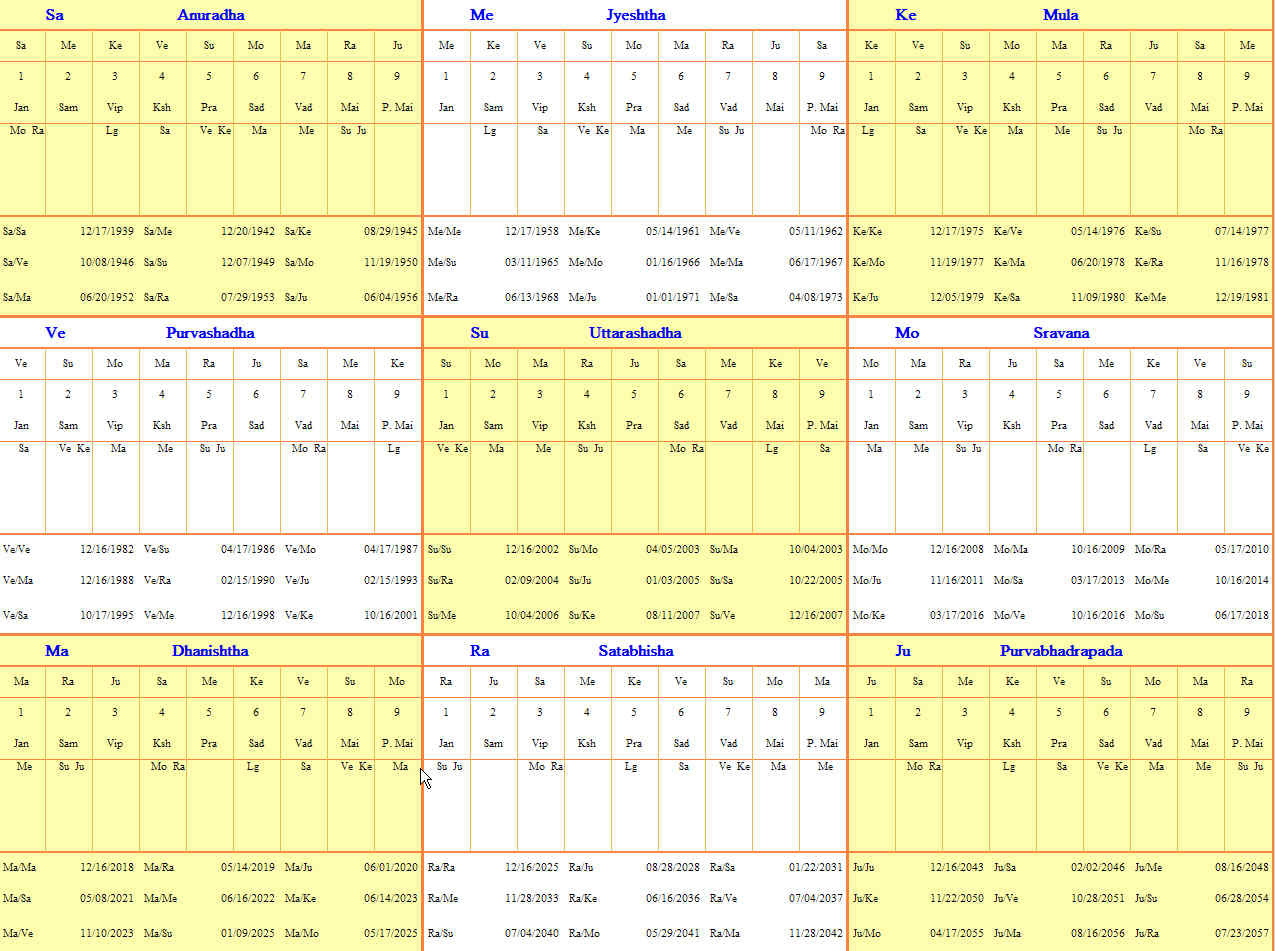This screenshot has height=951, width=1275.
Task: Select the Ra/Ra date 12/16/2025
Action: point(531,867)
